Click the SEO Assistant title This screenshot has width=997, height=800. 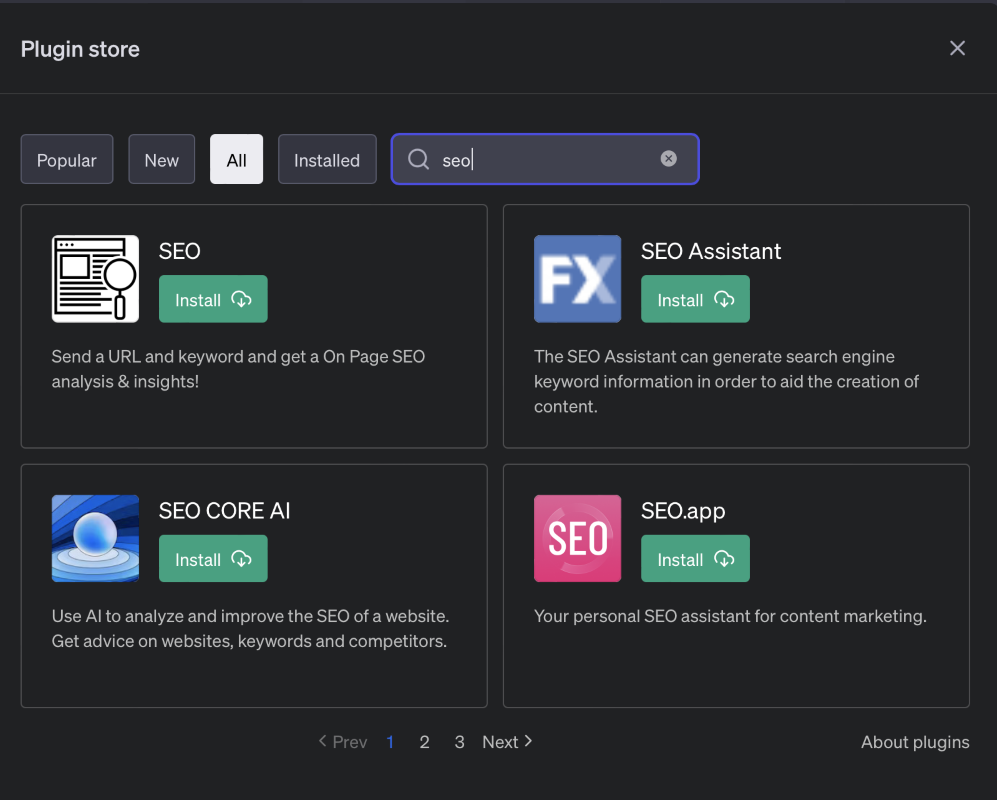point(711,251)
